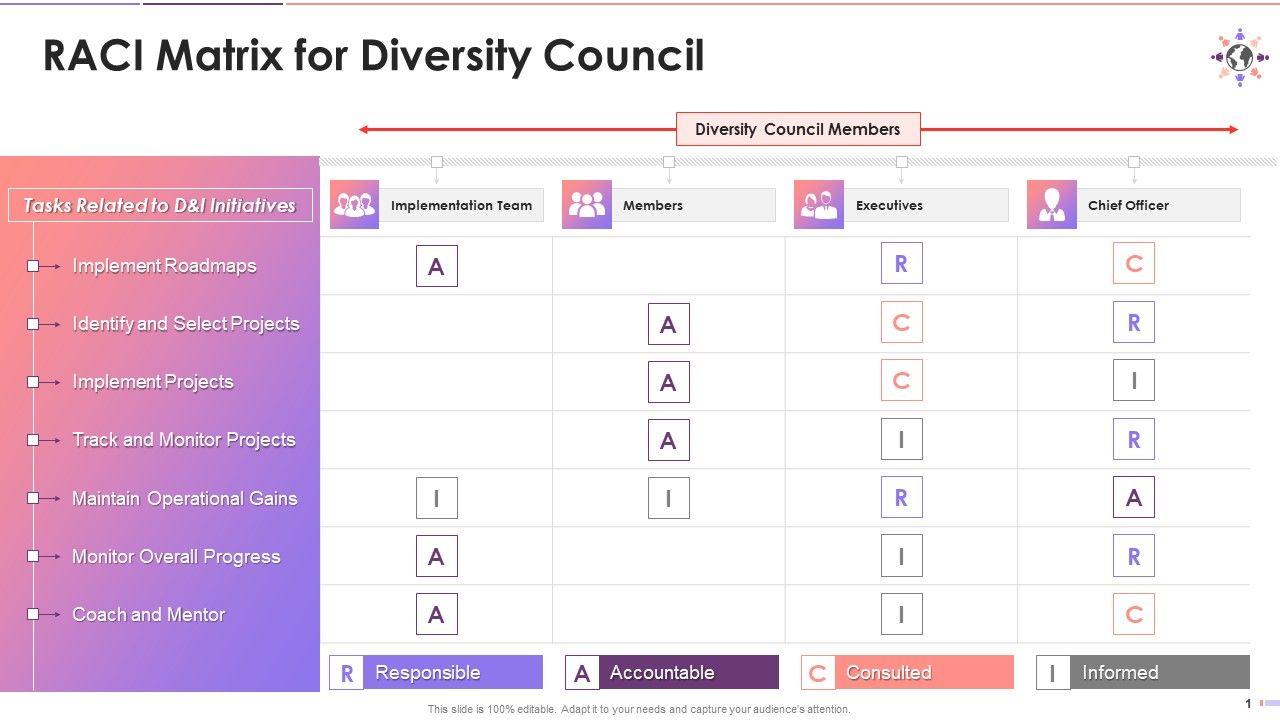This screenshot has width=1280, height=720.
Task: Click the Implementation Team group icon
Action: [x=354, y=205]
